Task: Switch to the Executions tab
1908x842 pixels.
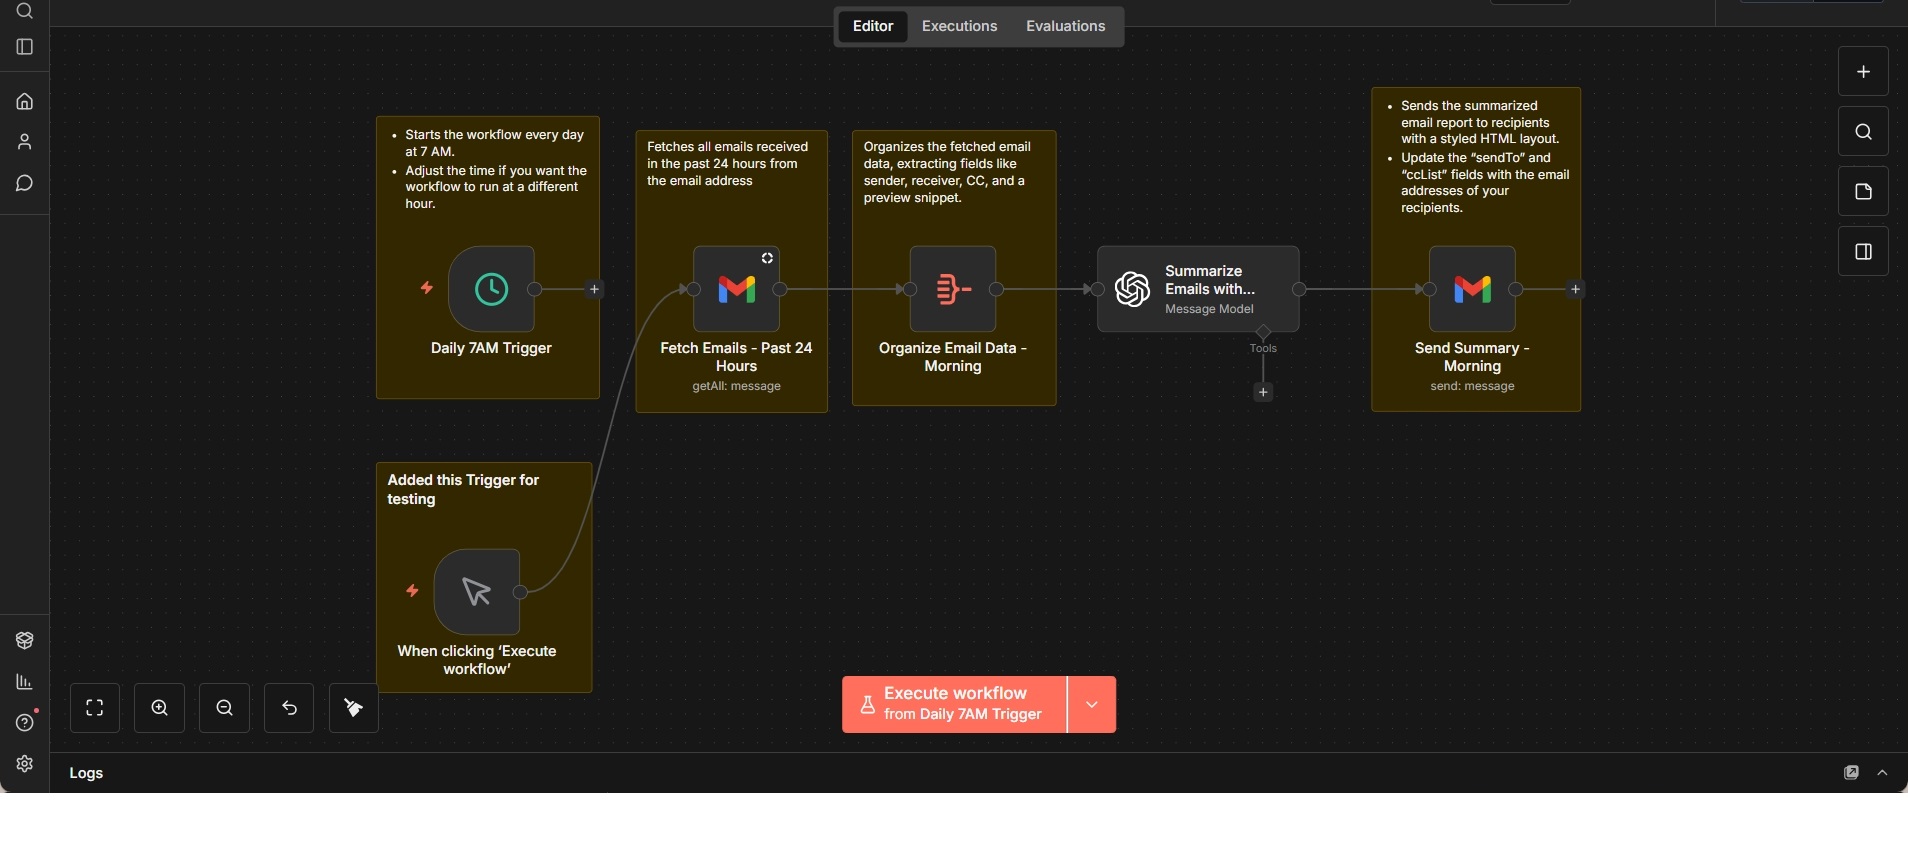Action: tap(959, 26)
